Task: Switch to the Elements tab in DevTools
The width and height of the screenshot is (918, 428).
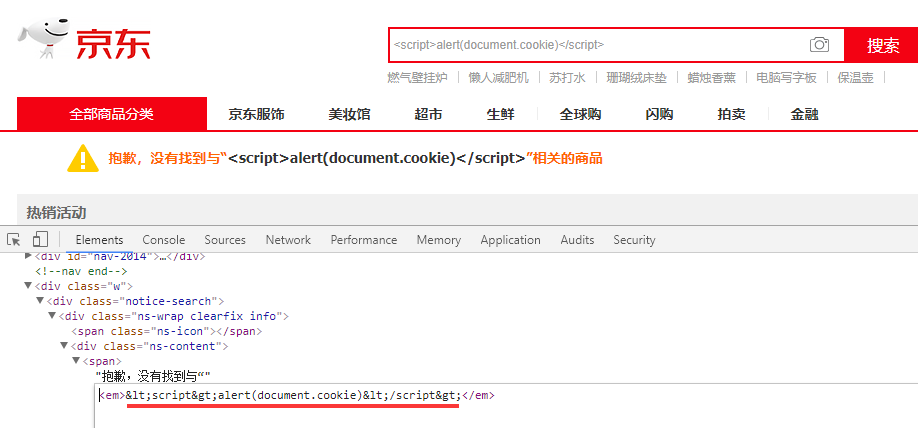Action: pos(100,239)
